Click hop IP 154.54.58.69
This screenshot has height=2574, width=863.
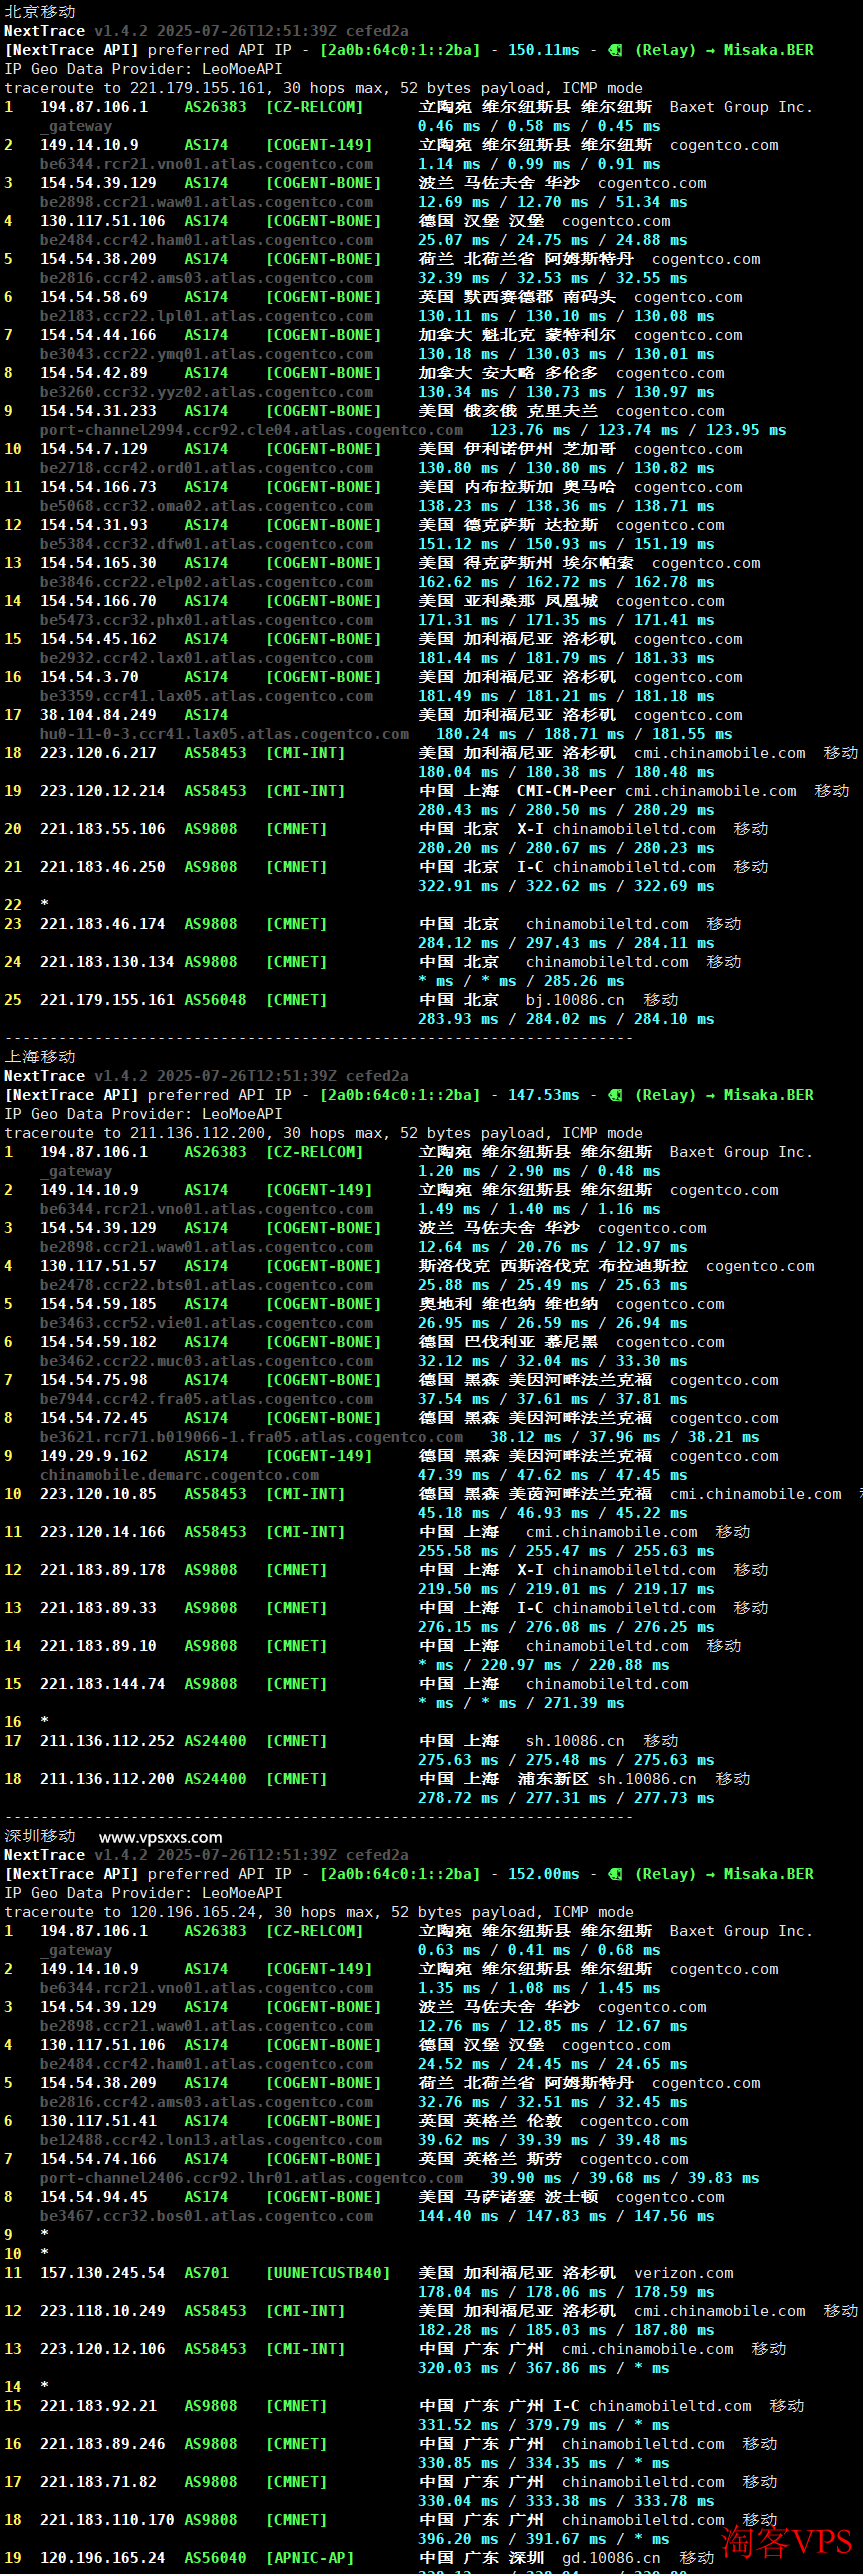coord(93,297)
